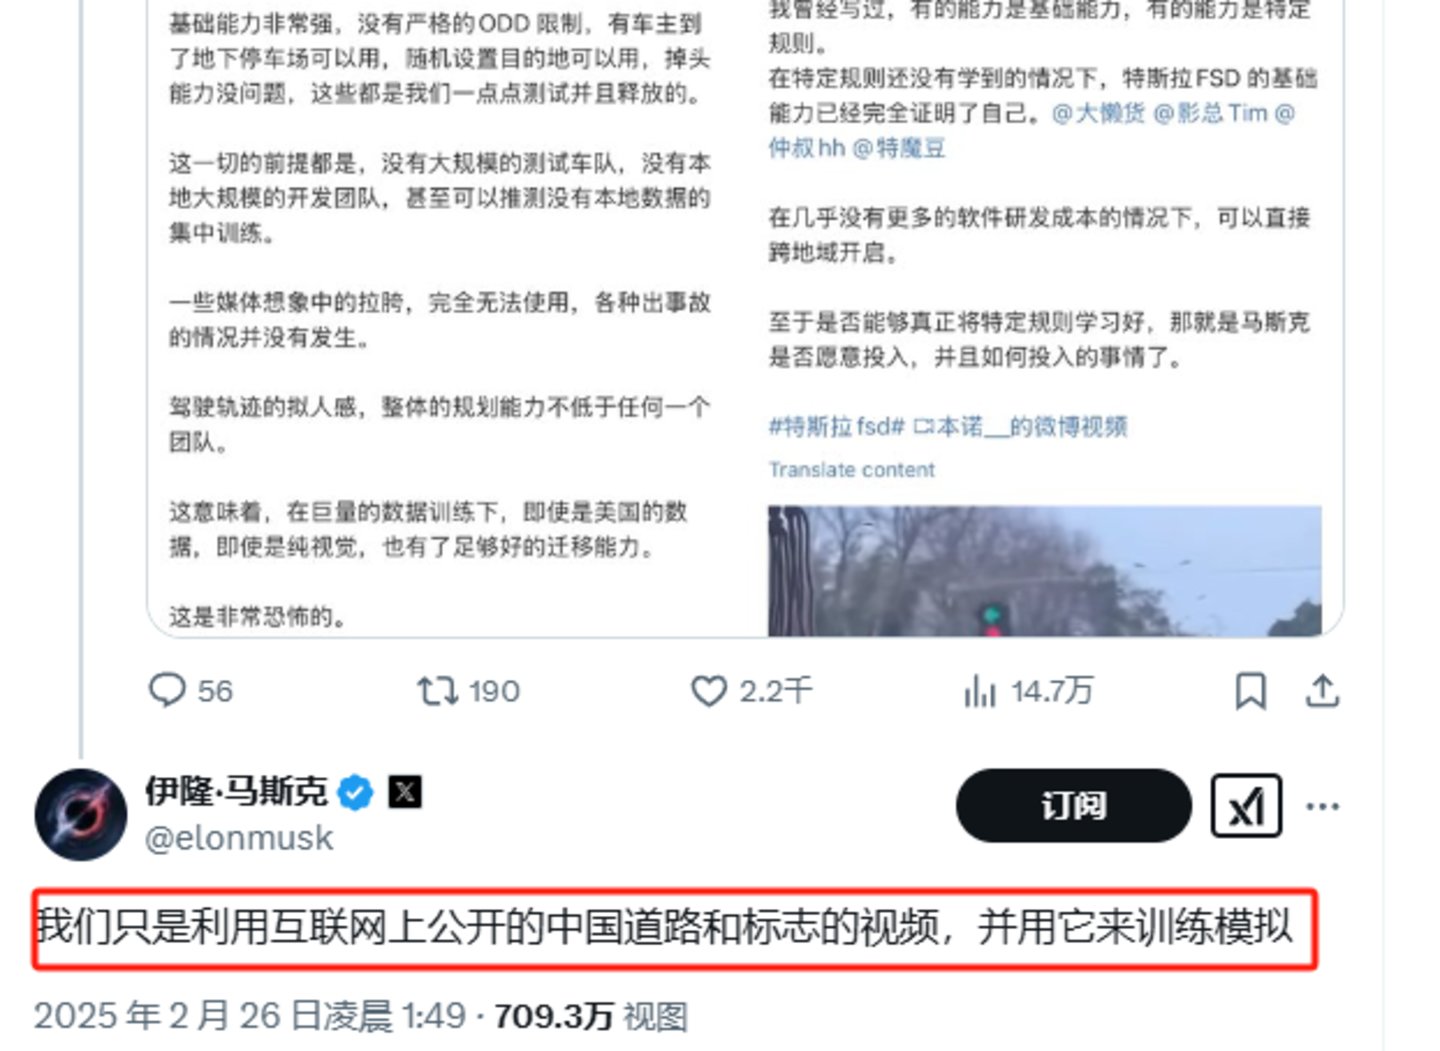Viewport: 1440px width, 1051px height.
Task: Open Elon Musk's profile avatar
Action: [x=81, y=814]
